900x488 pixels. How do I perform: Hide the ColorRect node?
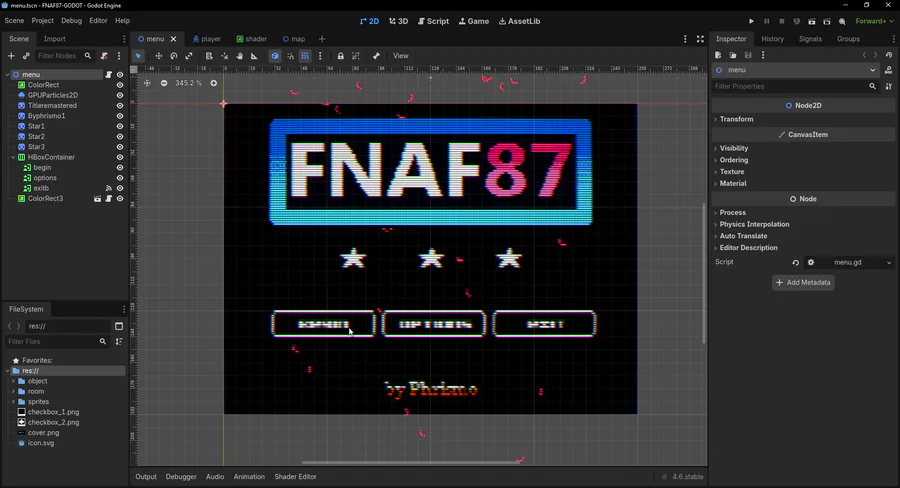pyautogui.click(x=120, y=85)
